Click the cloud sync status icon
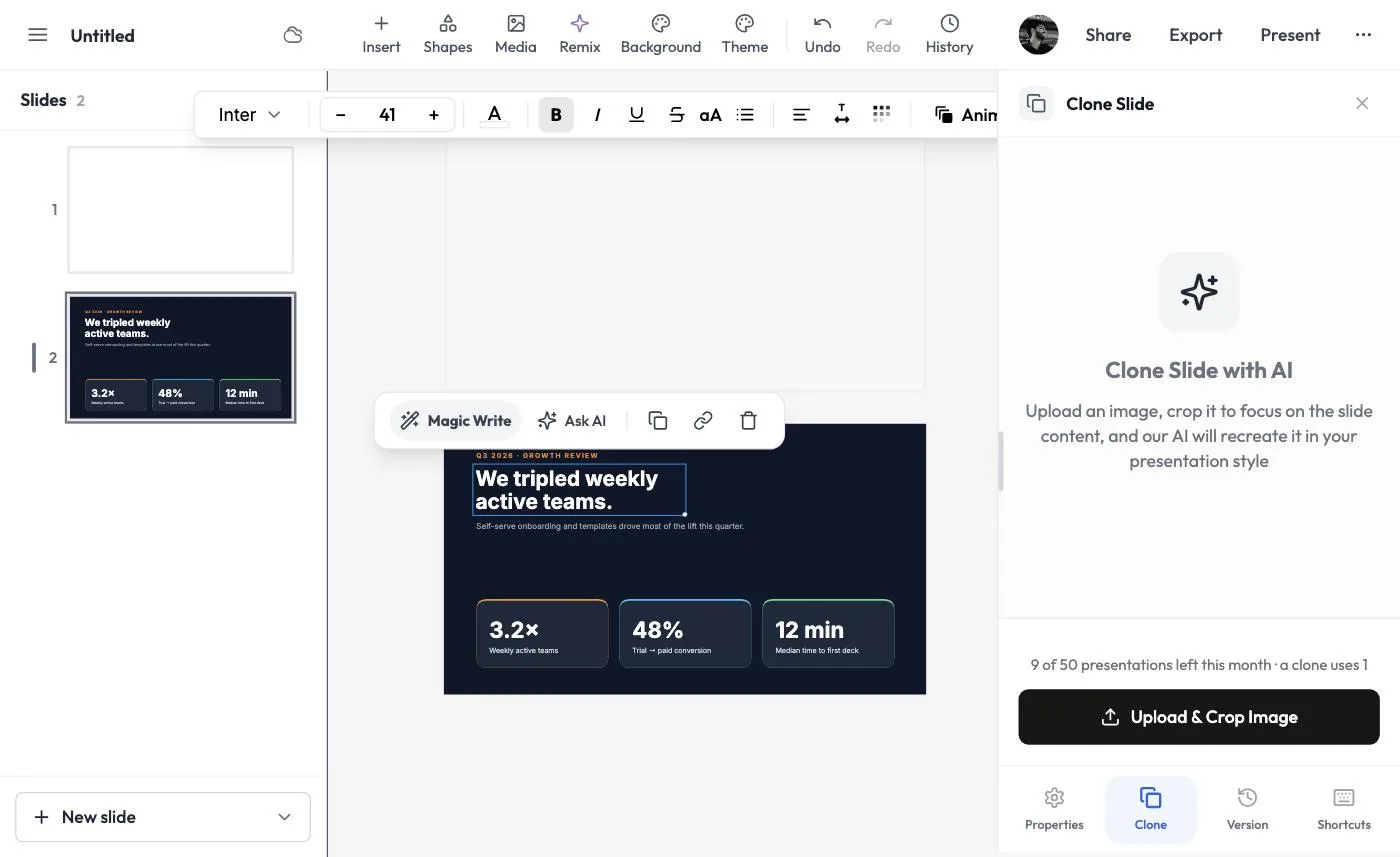Screen dimensions: 1400x857 coord(292,35)
